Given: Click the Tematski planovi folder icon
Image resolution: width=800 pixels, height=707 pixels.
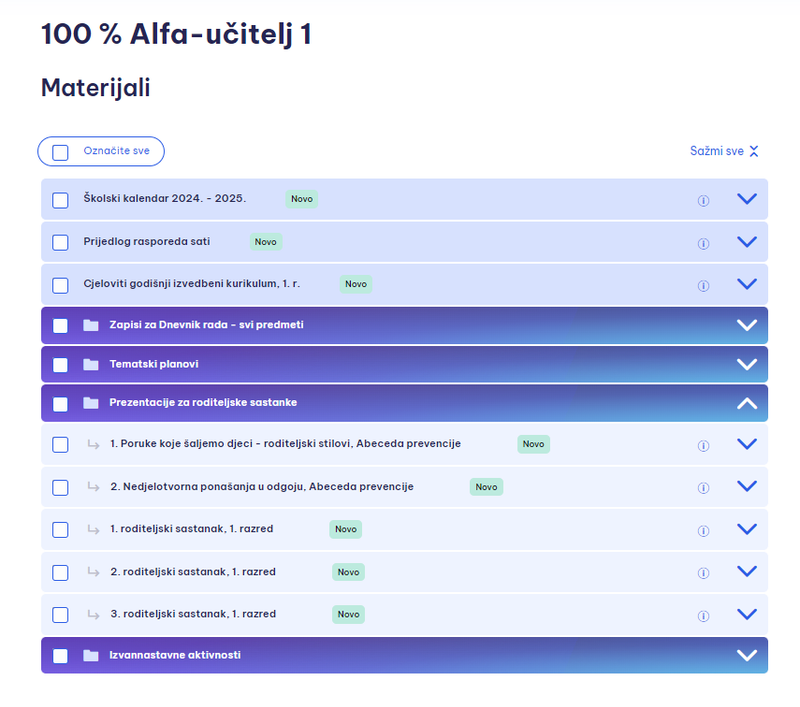Looking at the screenshot, I should pyautogui.click(x=91, y=364).
